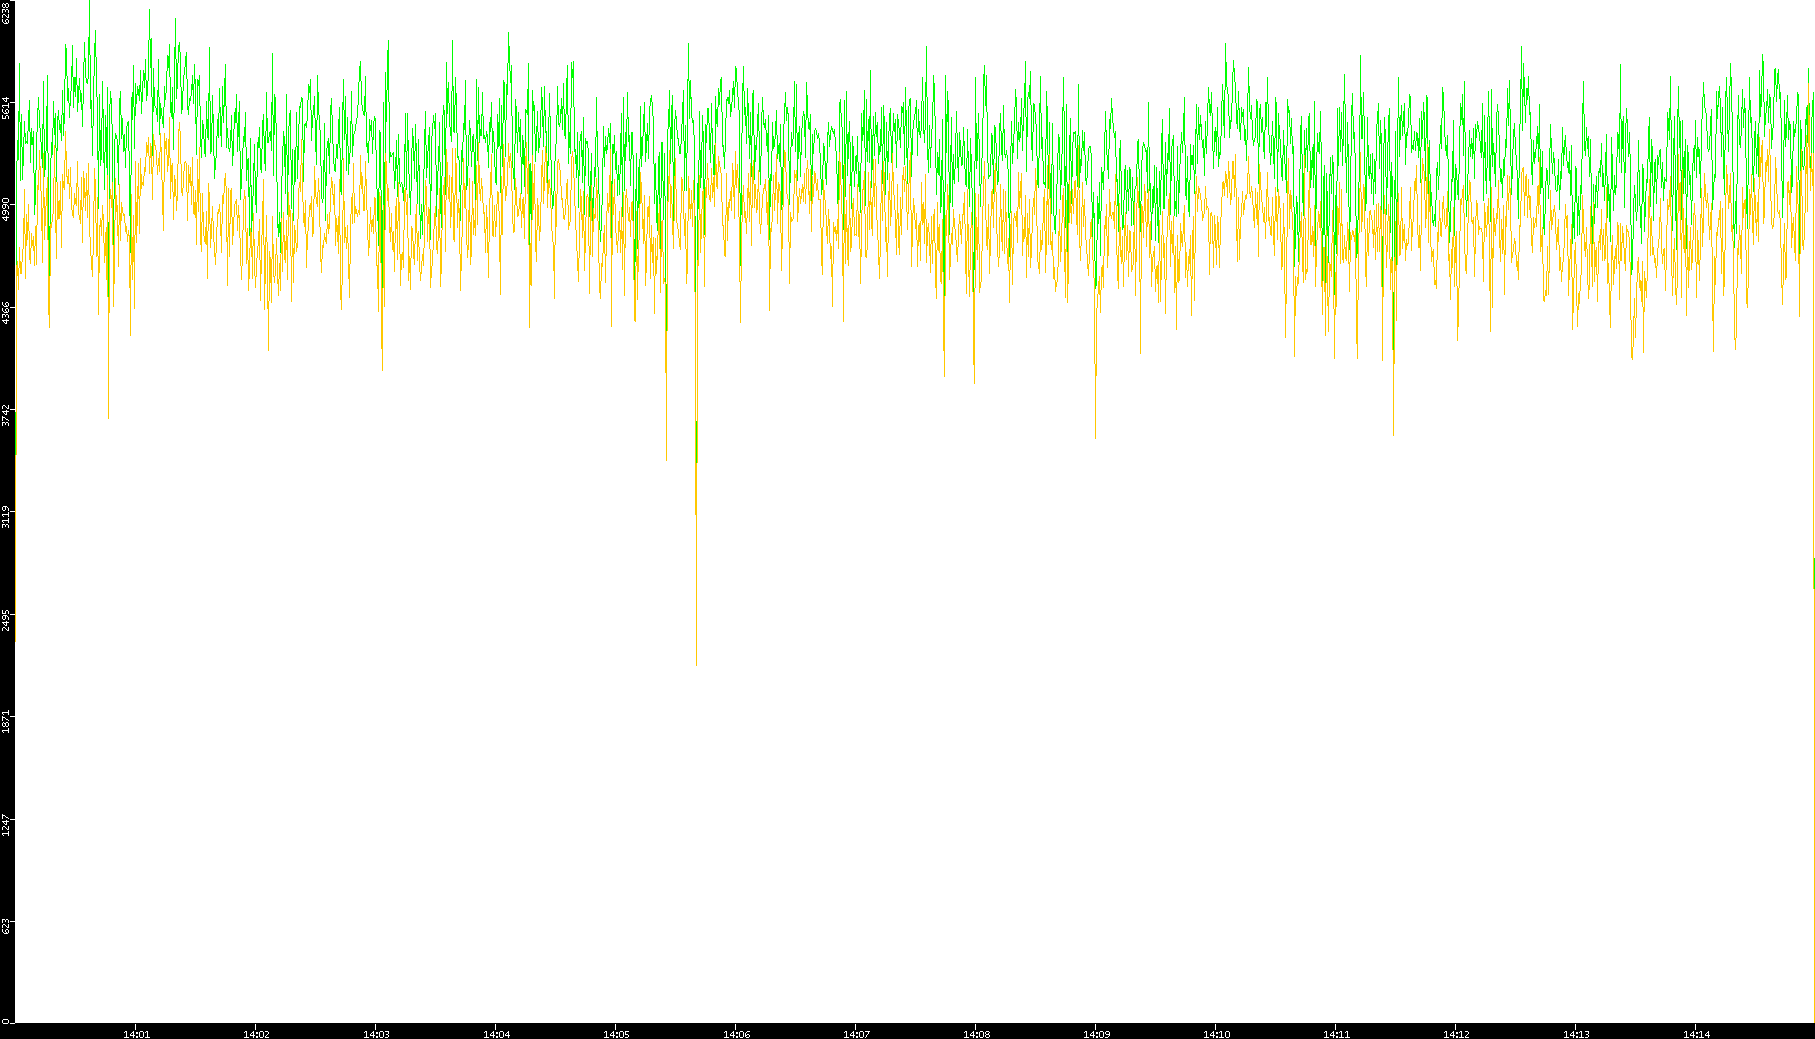Image resolution: width=1815 pixels, height=1039 pixels.
Task: Click the 14:09 time axis label
Action: pos(1096,1034)
